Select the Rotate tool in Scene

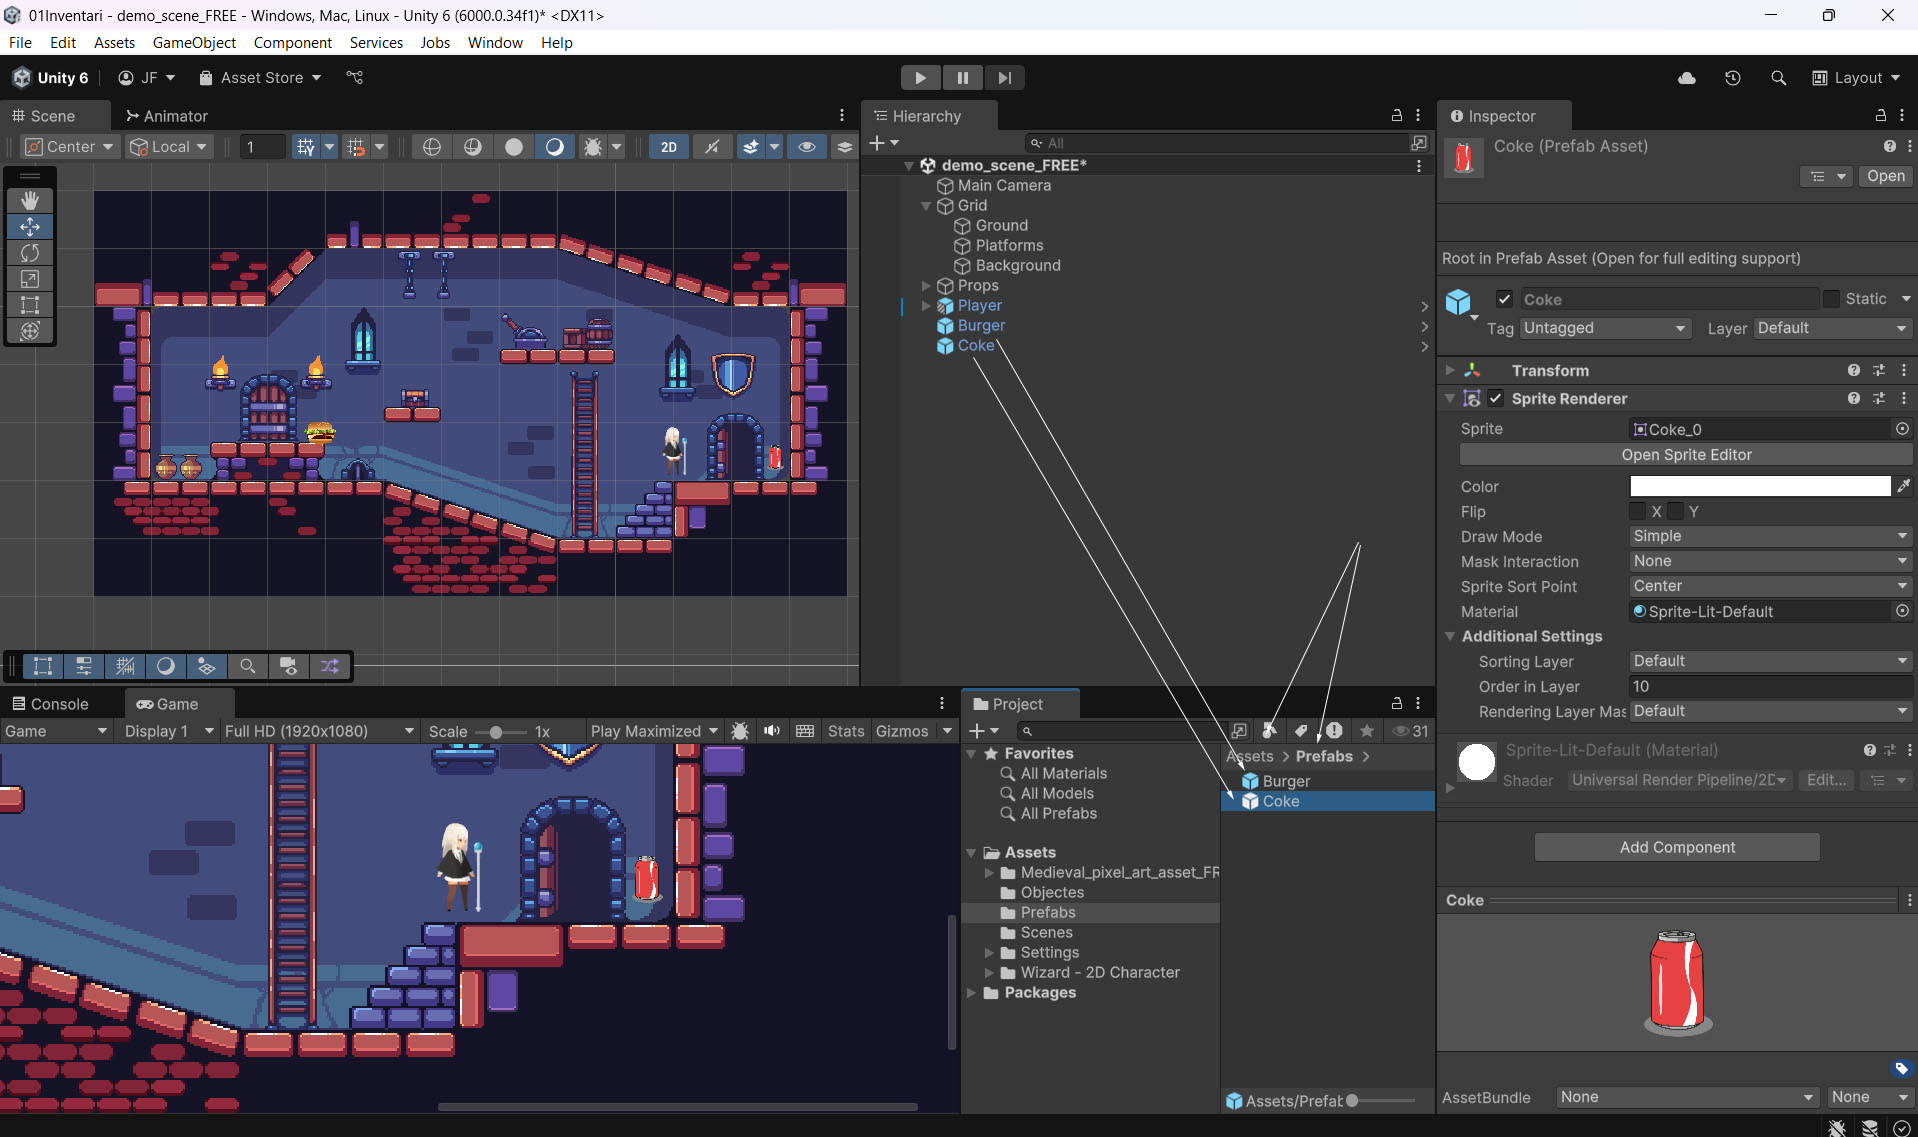click(30, 253)
